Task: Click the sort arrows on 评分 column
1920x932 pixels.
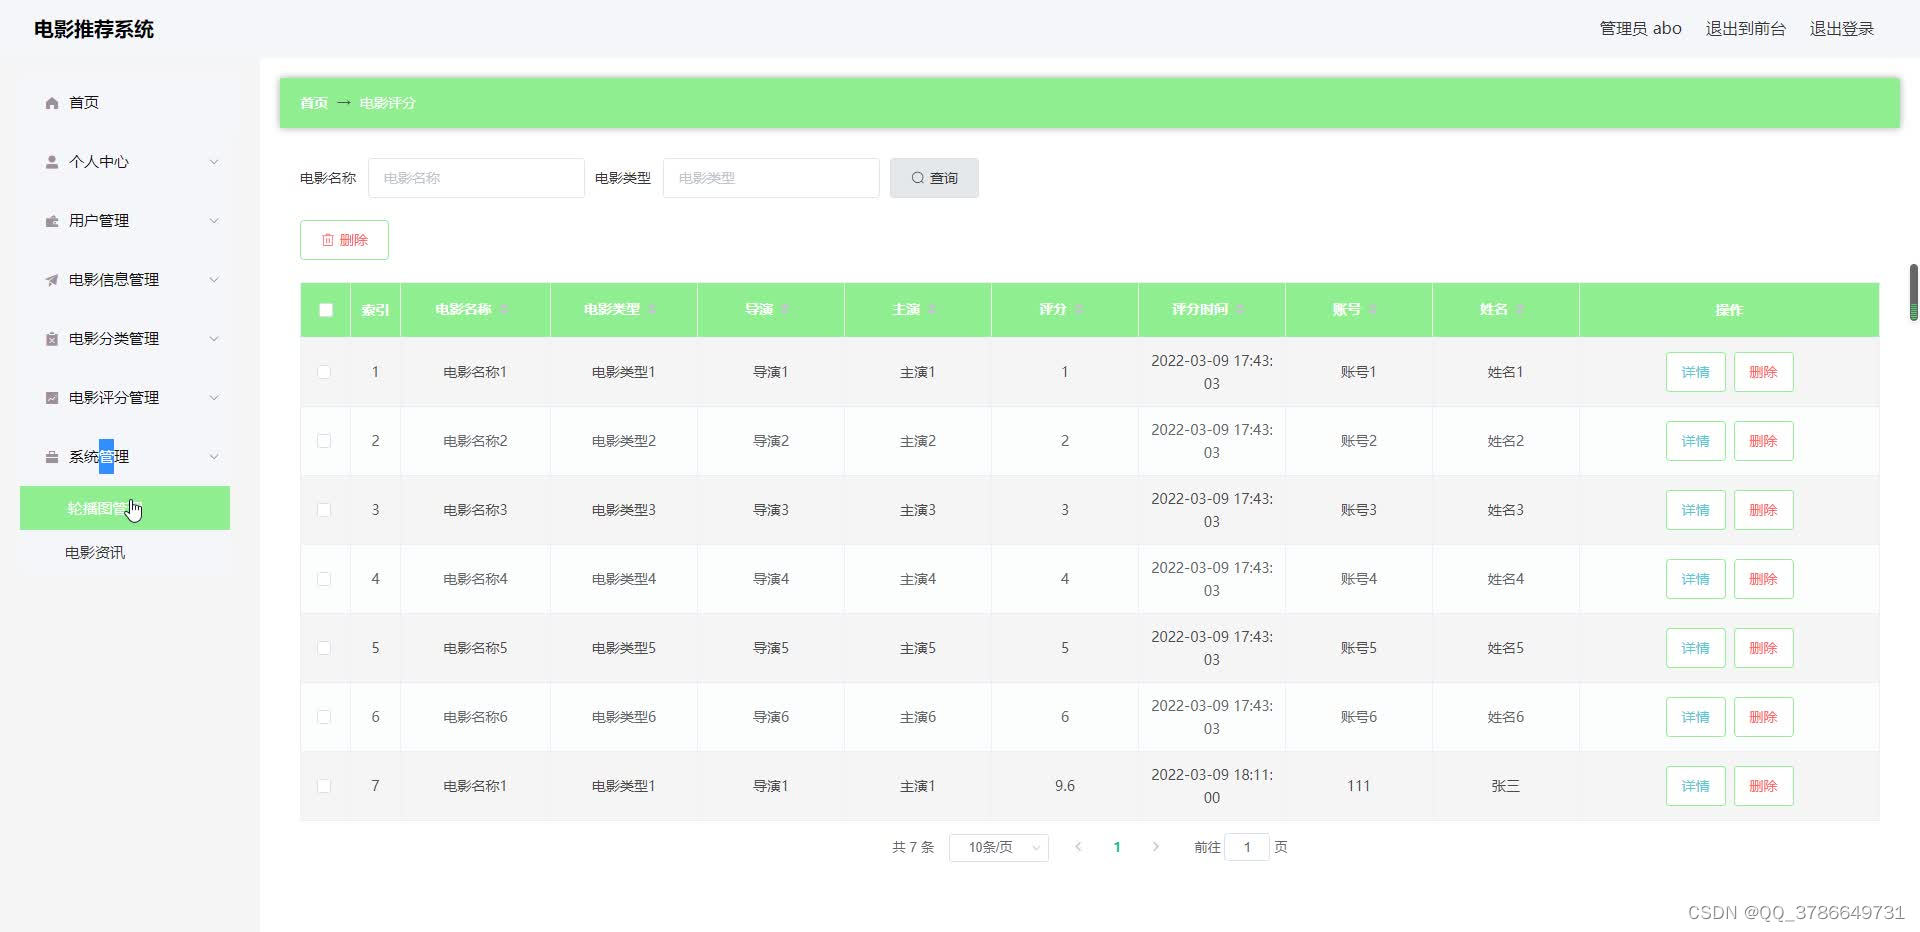Action: 1079,310
